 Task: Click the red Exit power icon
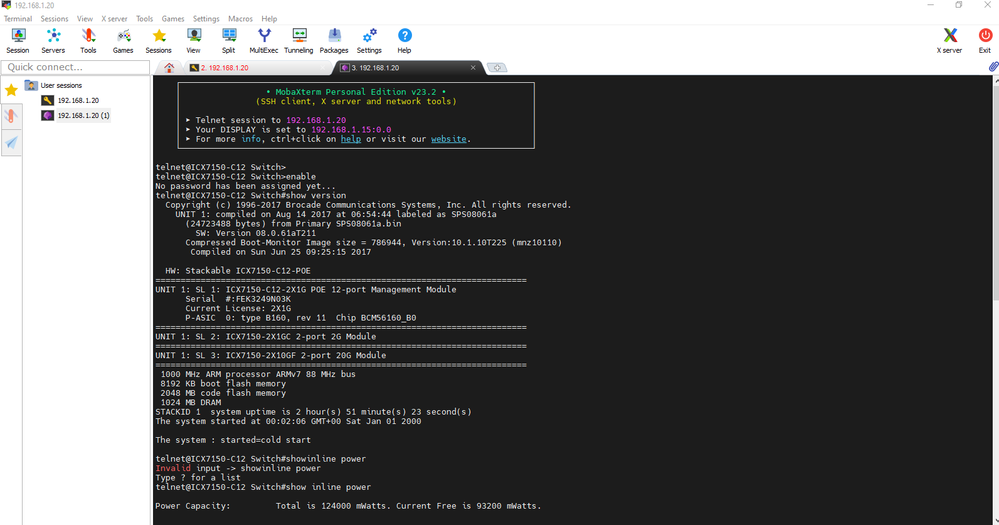click(x=985, y=40)
